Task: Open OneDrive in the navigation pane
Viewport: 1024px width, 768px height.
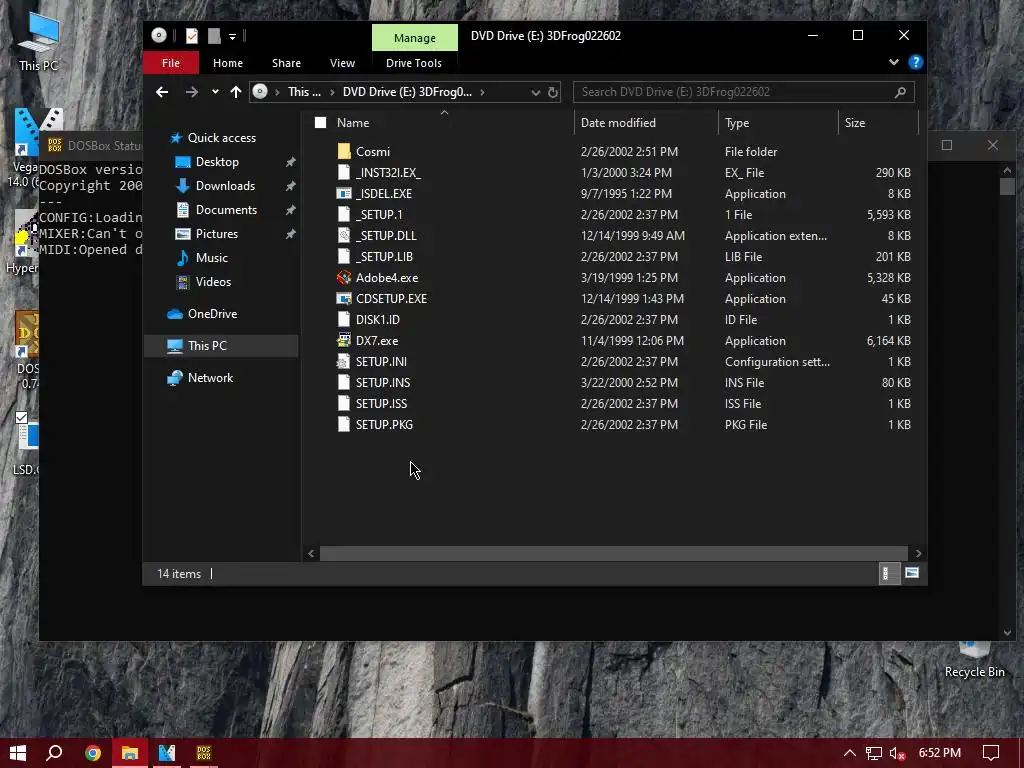Action: click(x=212, y=313)
